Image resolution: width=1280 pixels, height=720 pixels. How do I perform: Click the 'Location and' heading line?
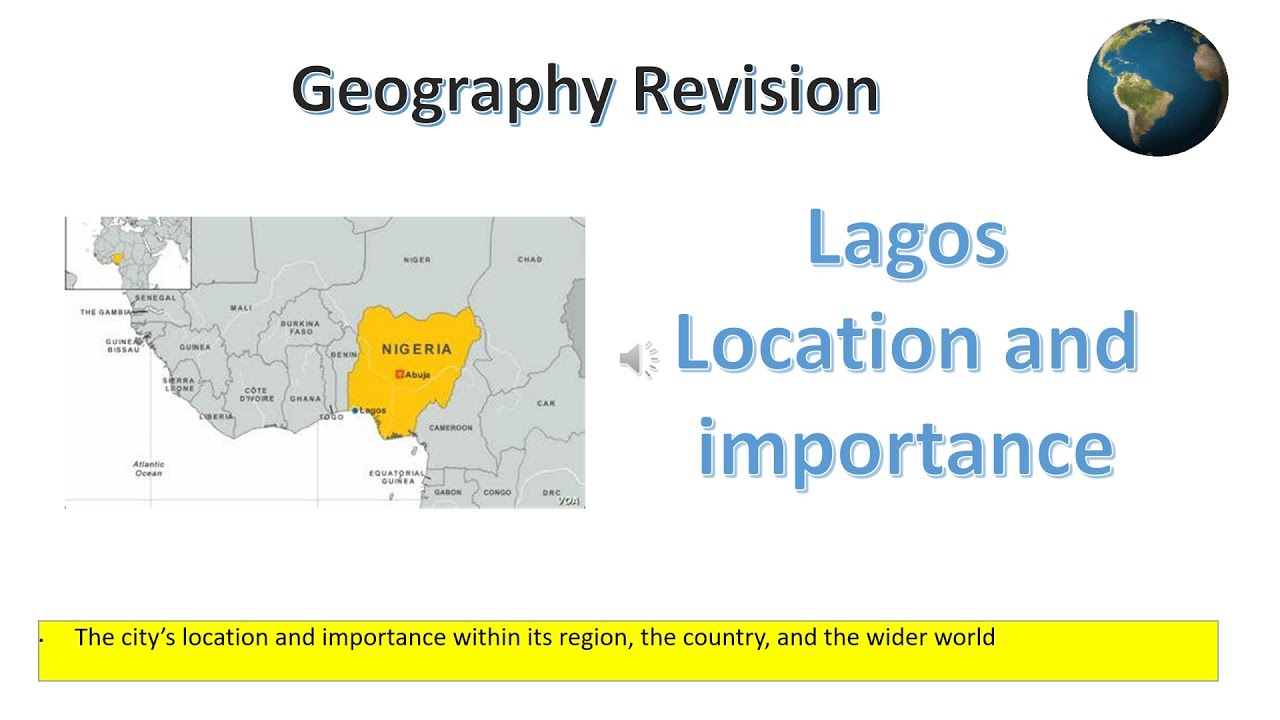click(906, 342)
